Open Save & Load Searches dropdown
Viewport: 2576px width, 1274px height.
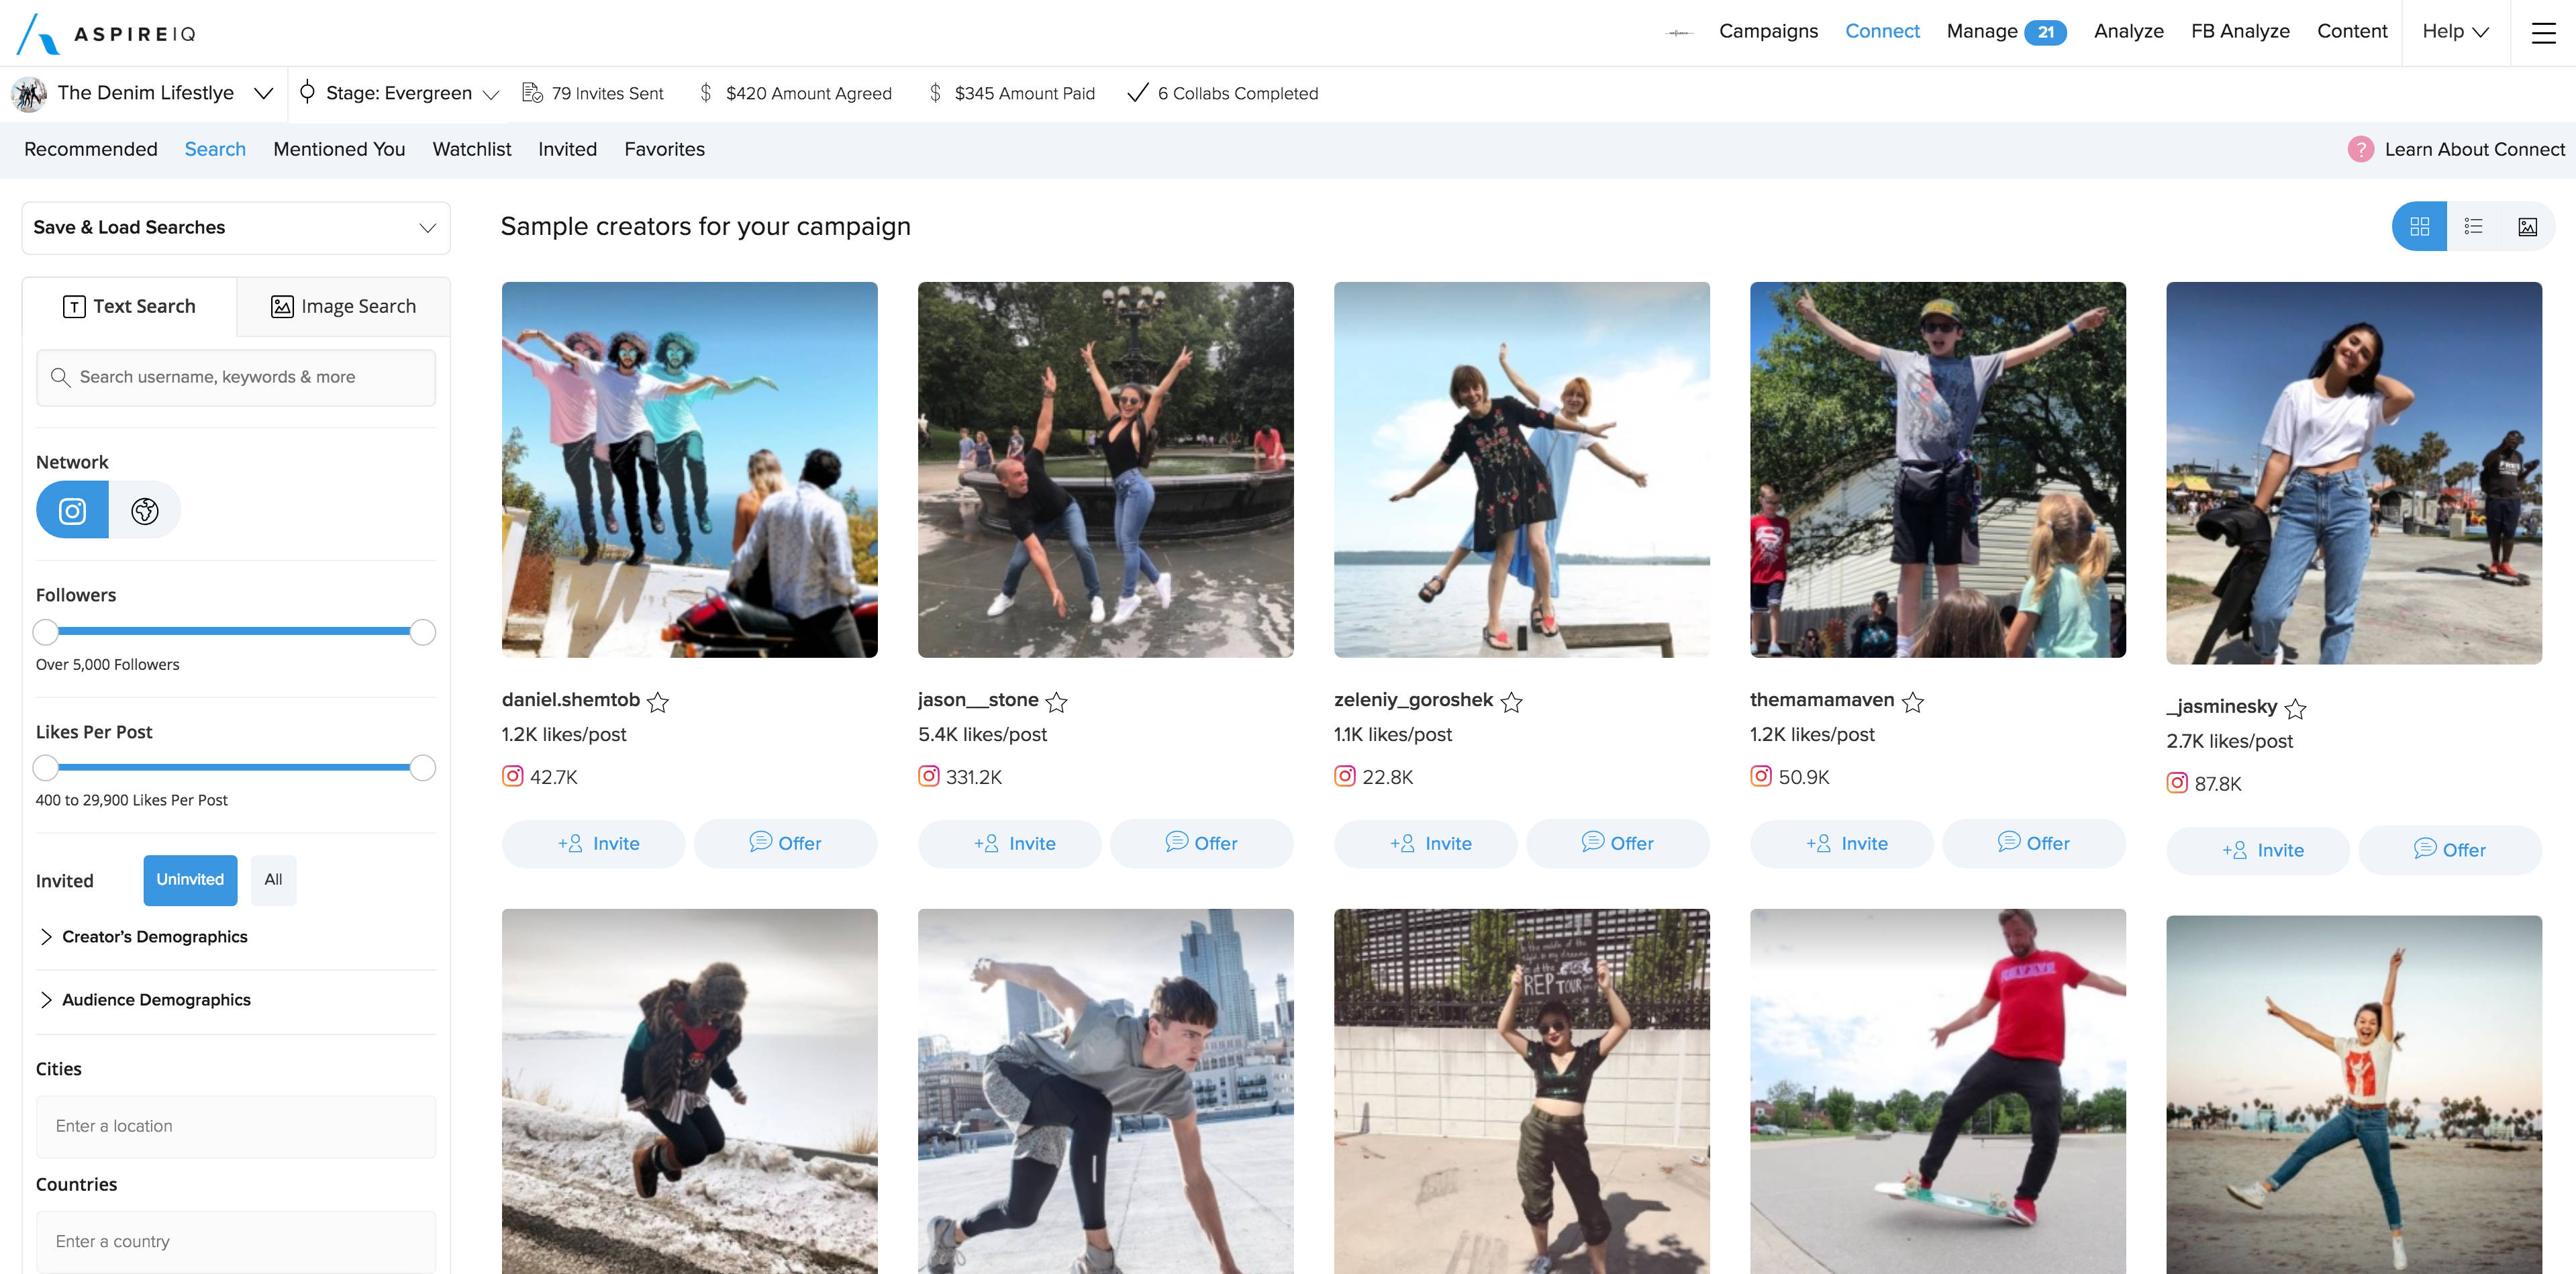pyautogui.click(x=236, y=228)
